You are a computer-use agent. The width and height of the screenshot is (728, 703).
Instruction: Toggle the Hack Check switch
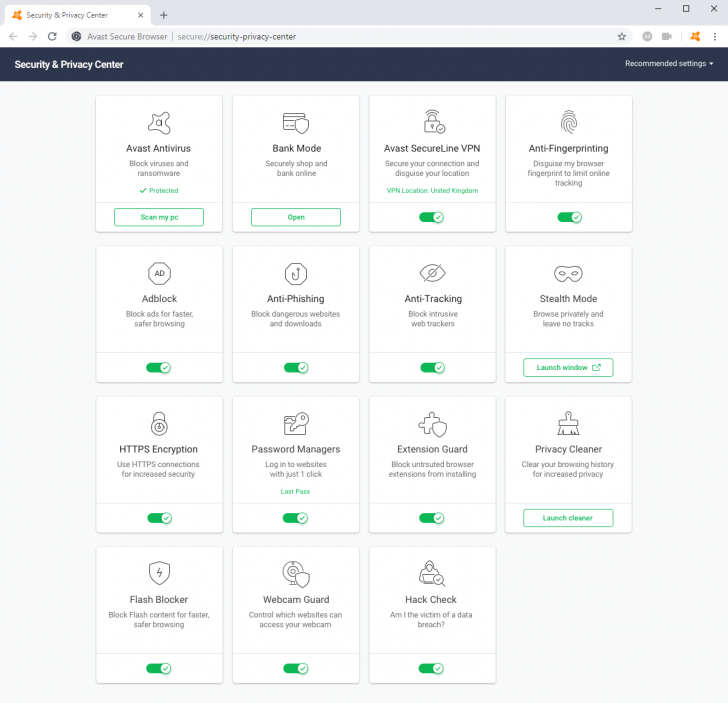point(431,668)
